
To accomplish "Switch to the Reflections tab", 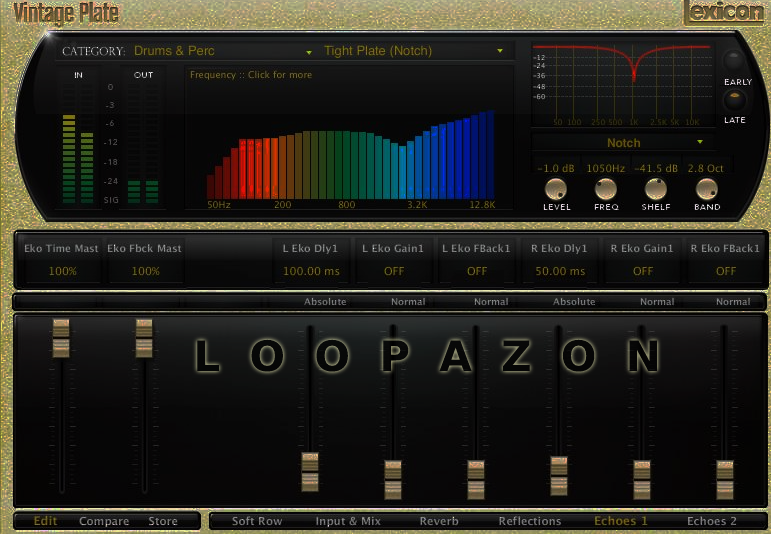I will point(530,521).
